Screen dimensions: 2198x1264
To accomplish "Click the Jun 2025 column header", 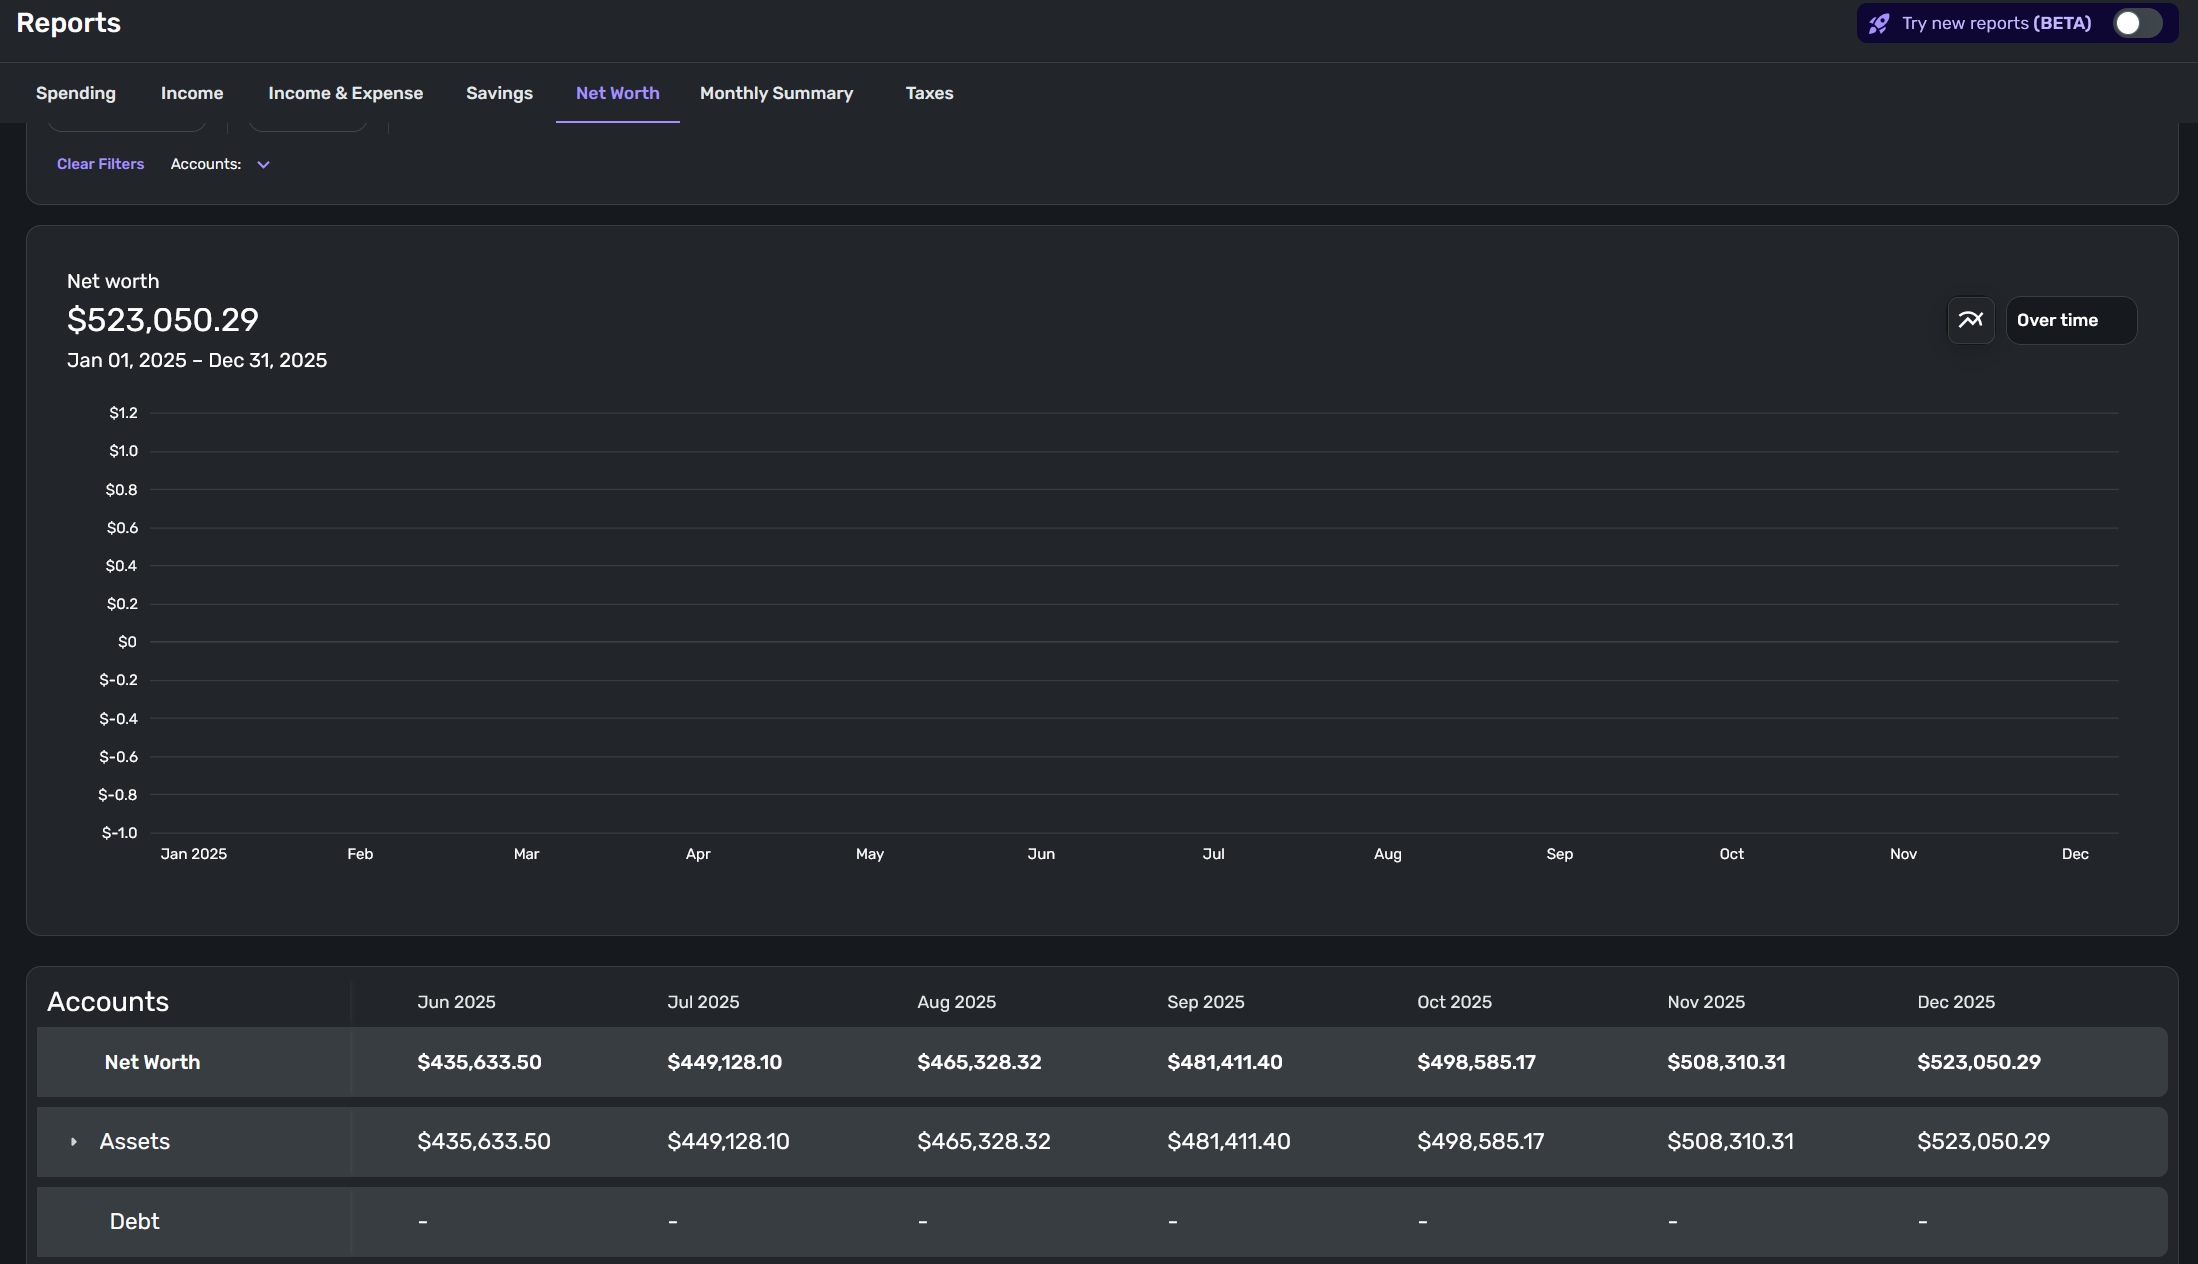I will click(456, 1002).
